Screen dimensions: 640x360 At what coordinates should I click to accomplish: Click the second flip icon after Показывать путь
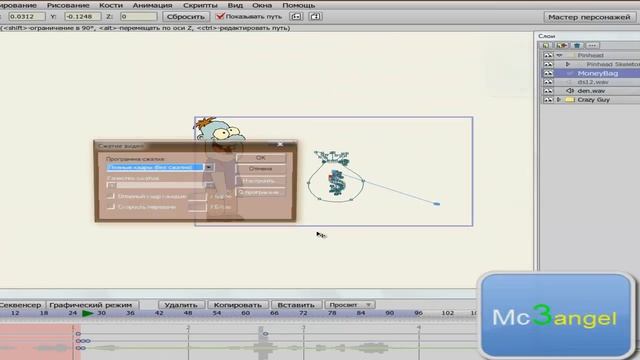coord(315,16)
